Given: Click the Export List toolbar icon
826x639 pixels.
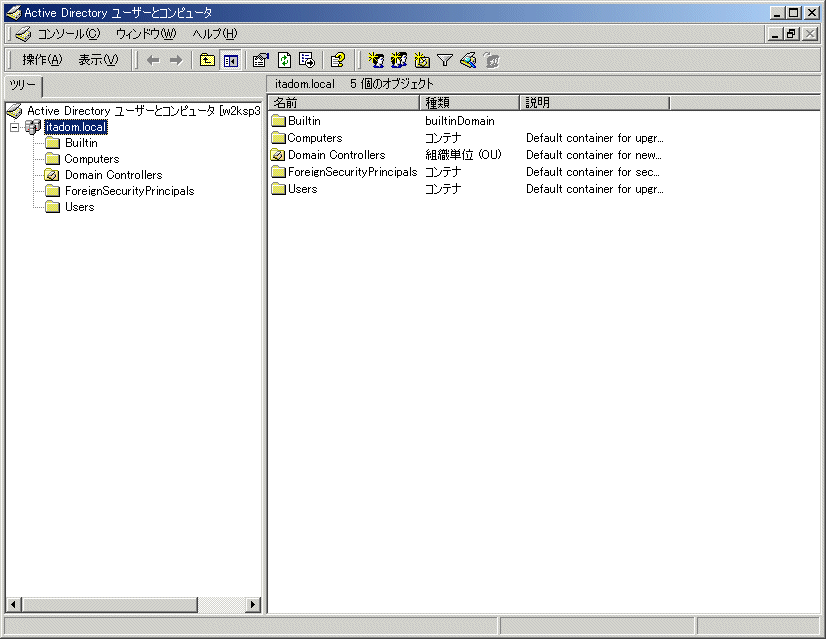Looking at the screenshot, I should point(307,61).
